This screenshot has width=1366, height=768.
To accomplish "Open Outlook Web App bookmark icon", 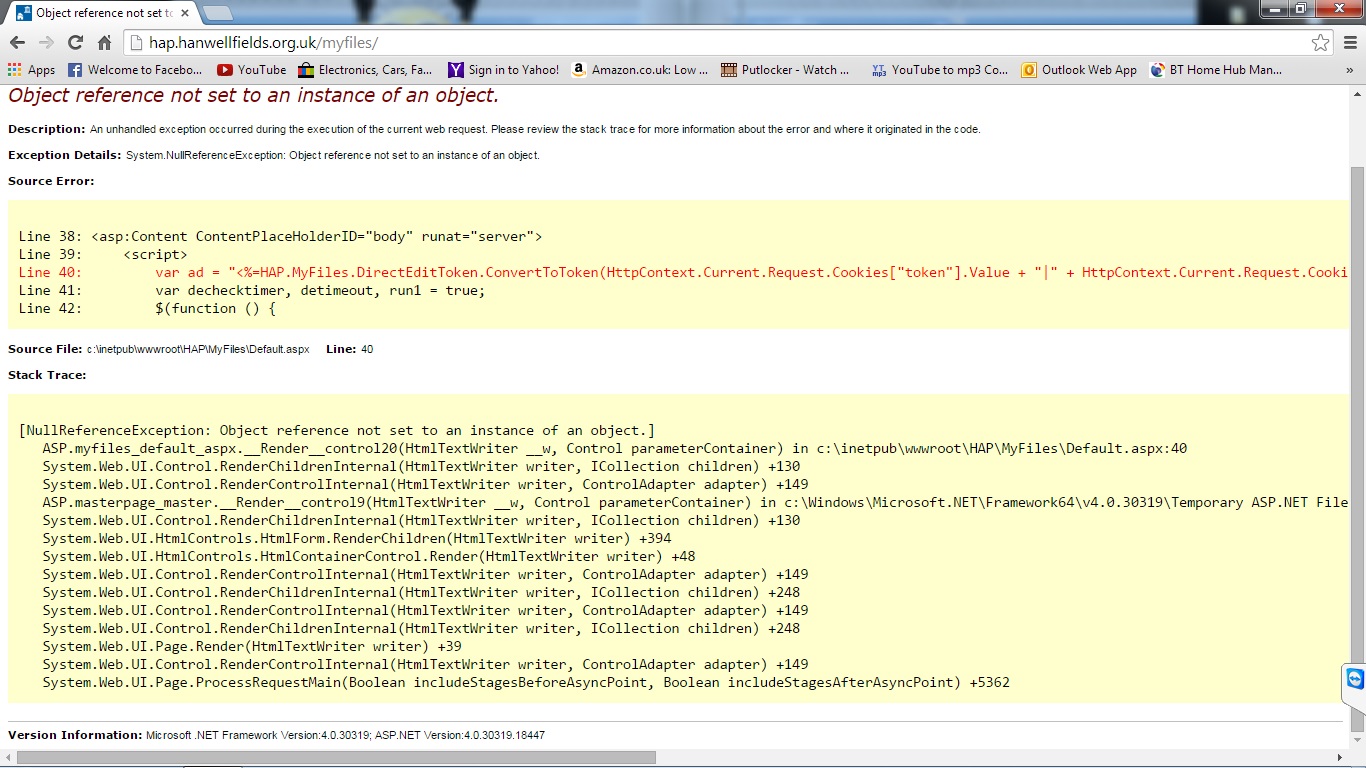I will tap(1029, 69).
